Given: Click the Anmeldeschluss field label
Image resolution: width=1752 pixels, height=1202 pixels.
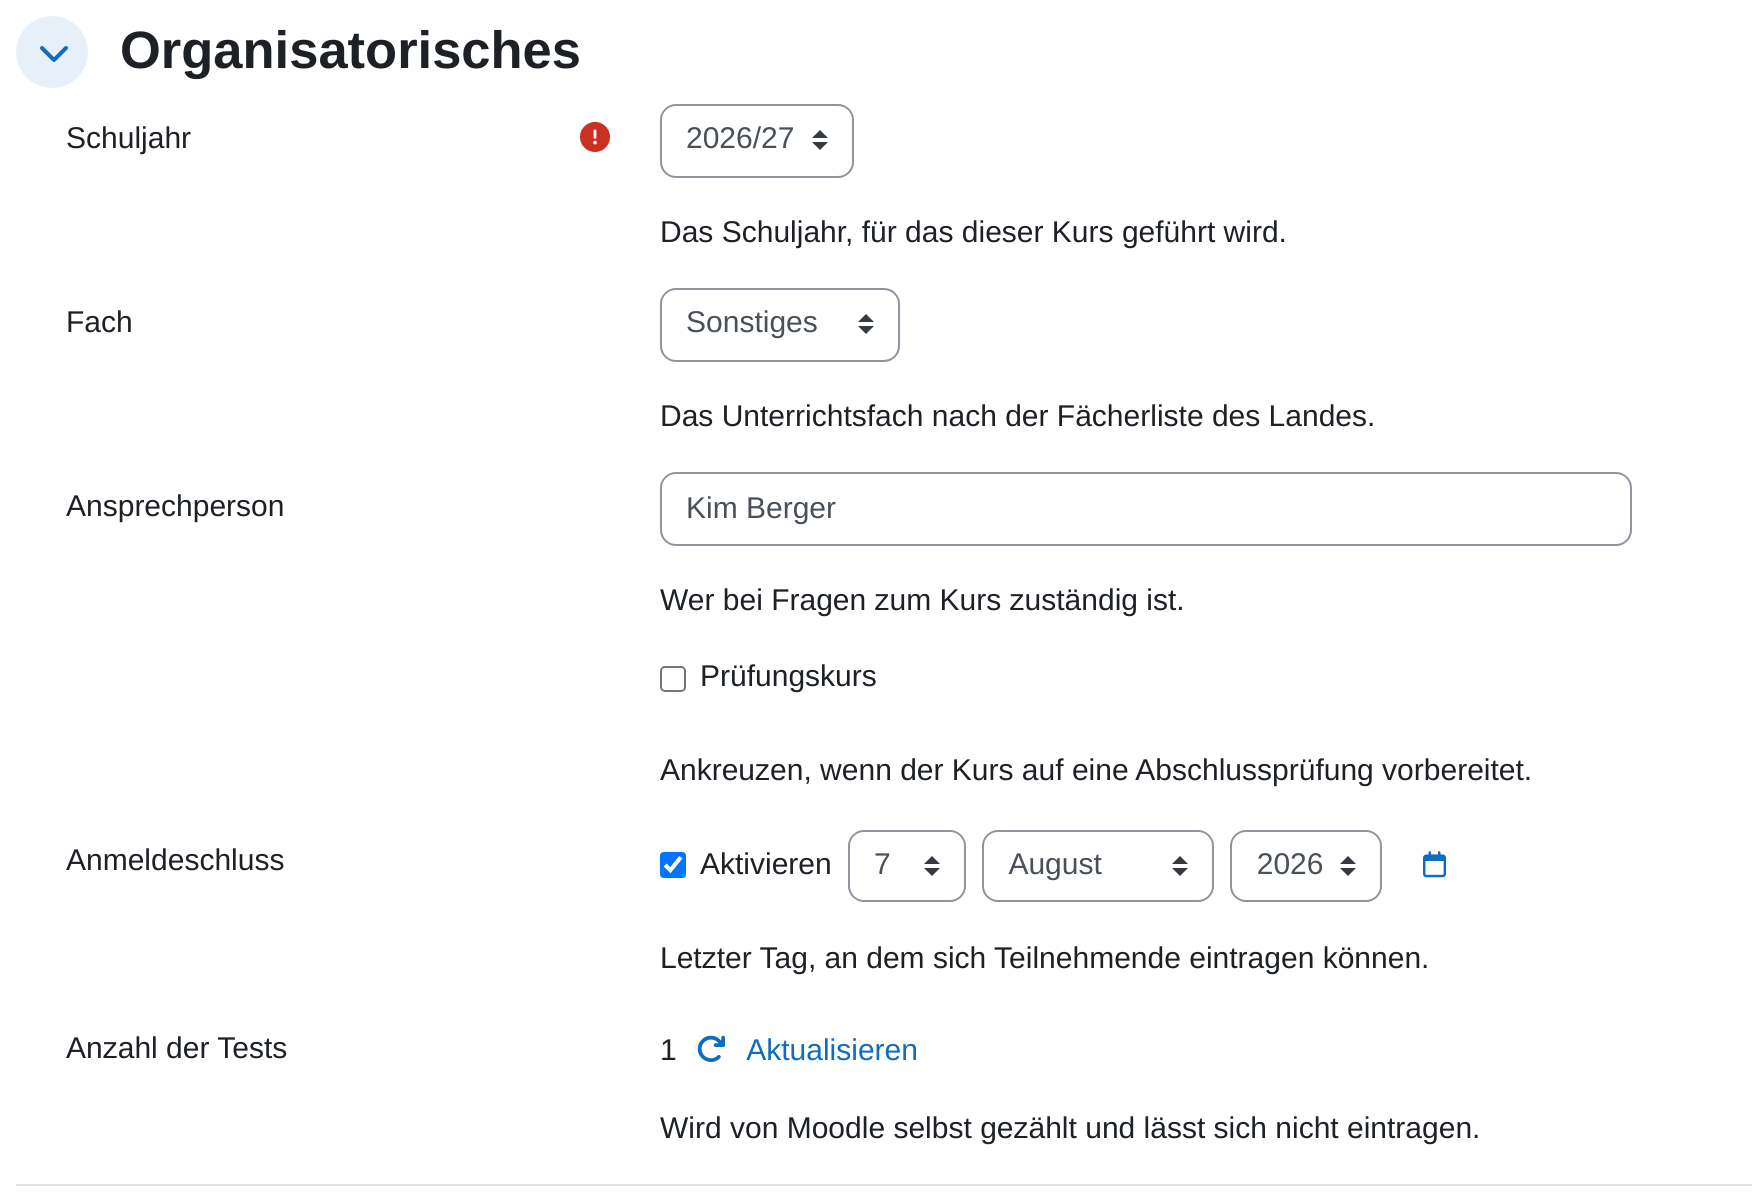Looking at the screenshot, I should 175,860.
